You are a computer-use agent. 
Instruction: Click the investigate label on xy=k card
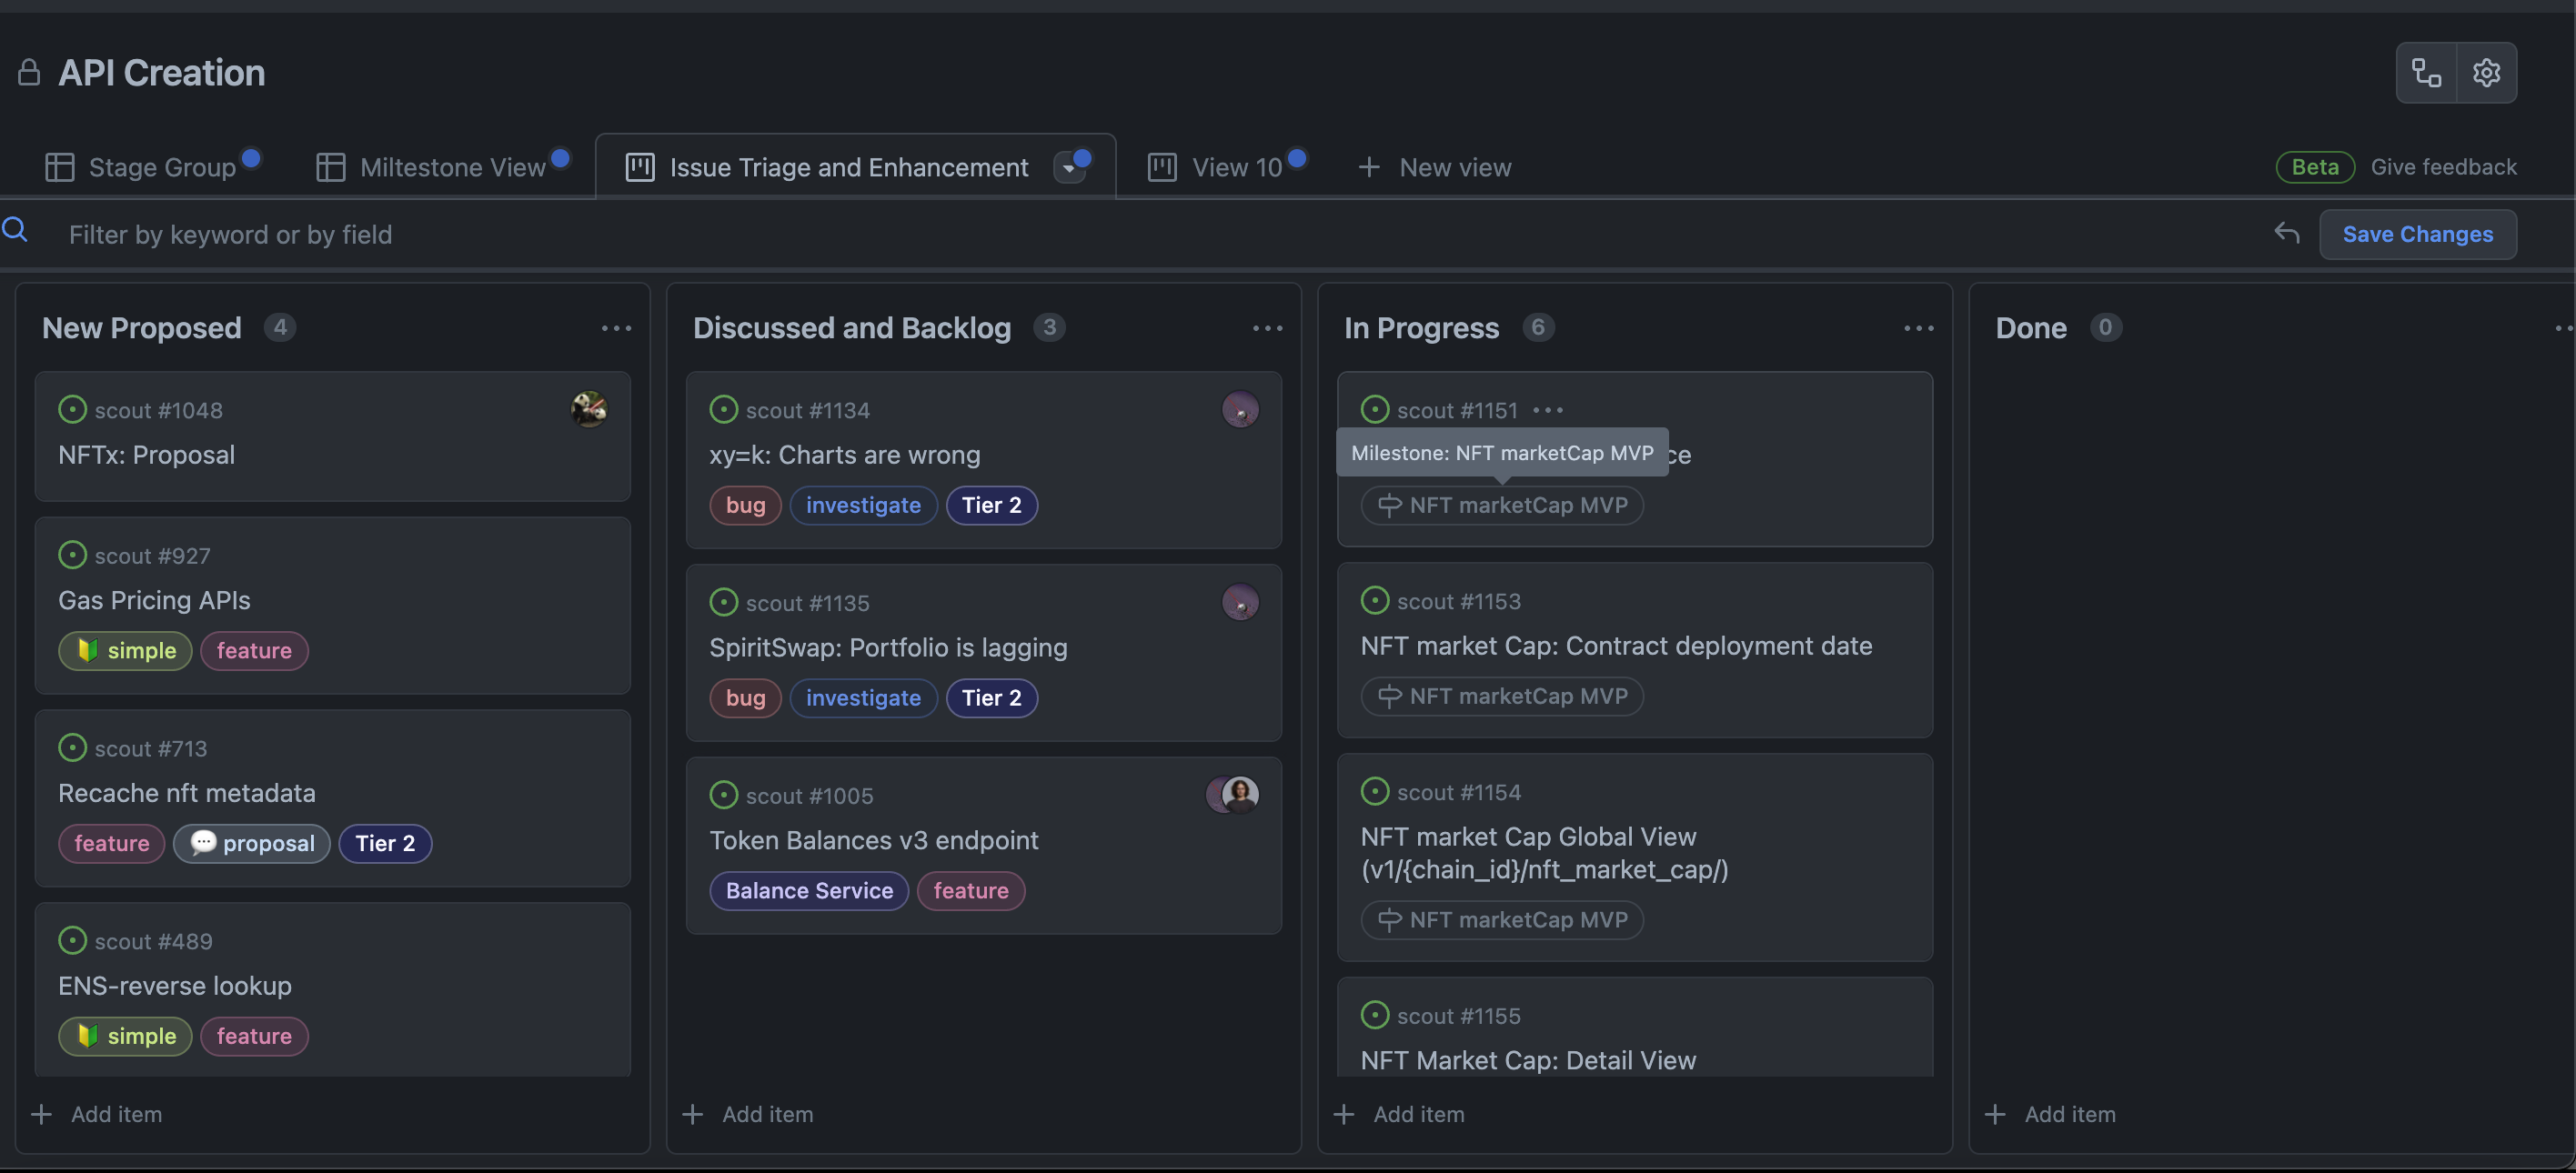pos(862,505)
